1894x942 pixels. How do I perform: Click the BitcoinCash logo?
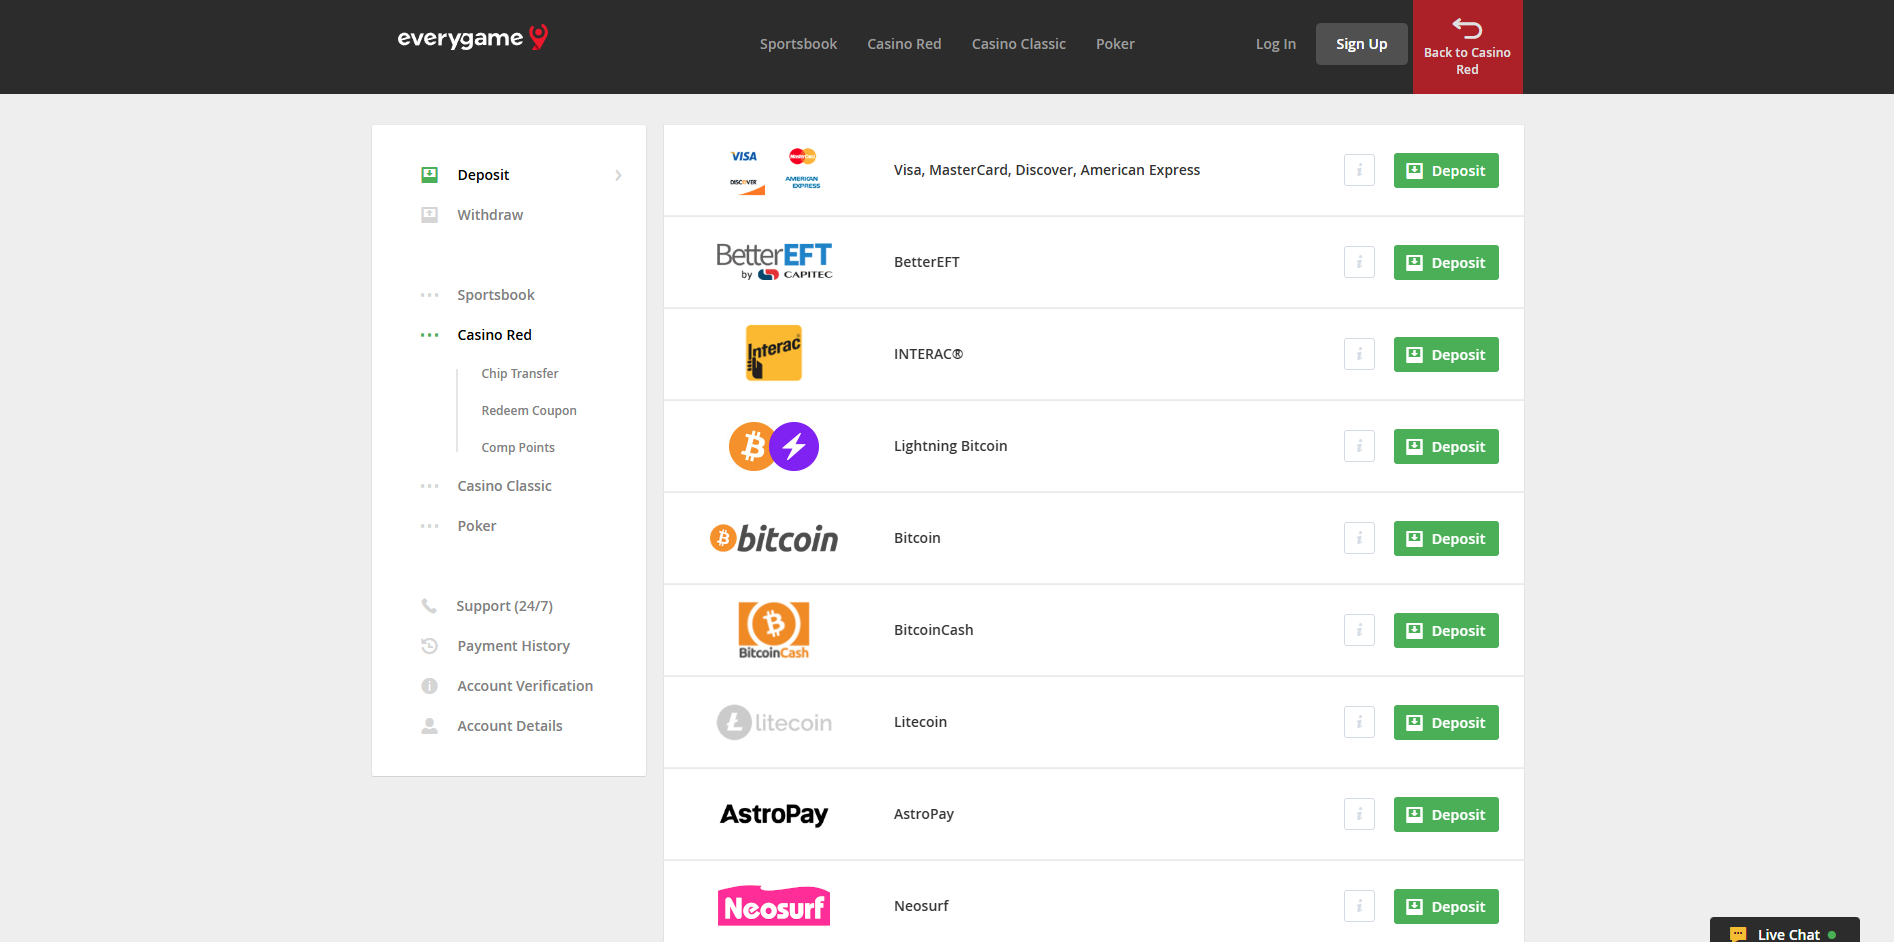[x=774, y=630]
